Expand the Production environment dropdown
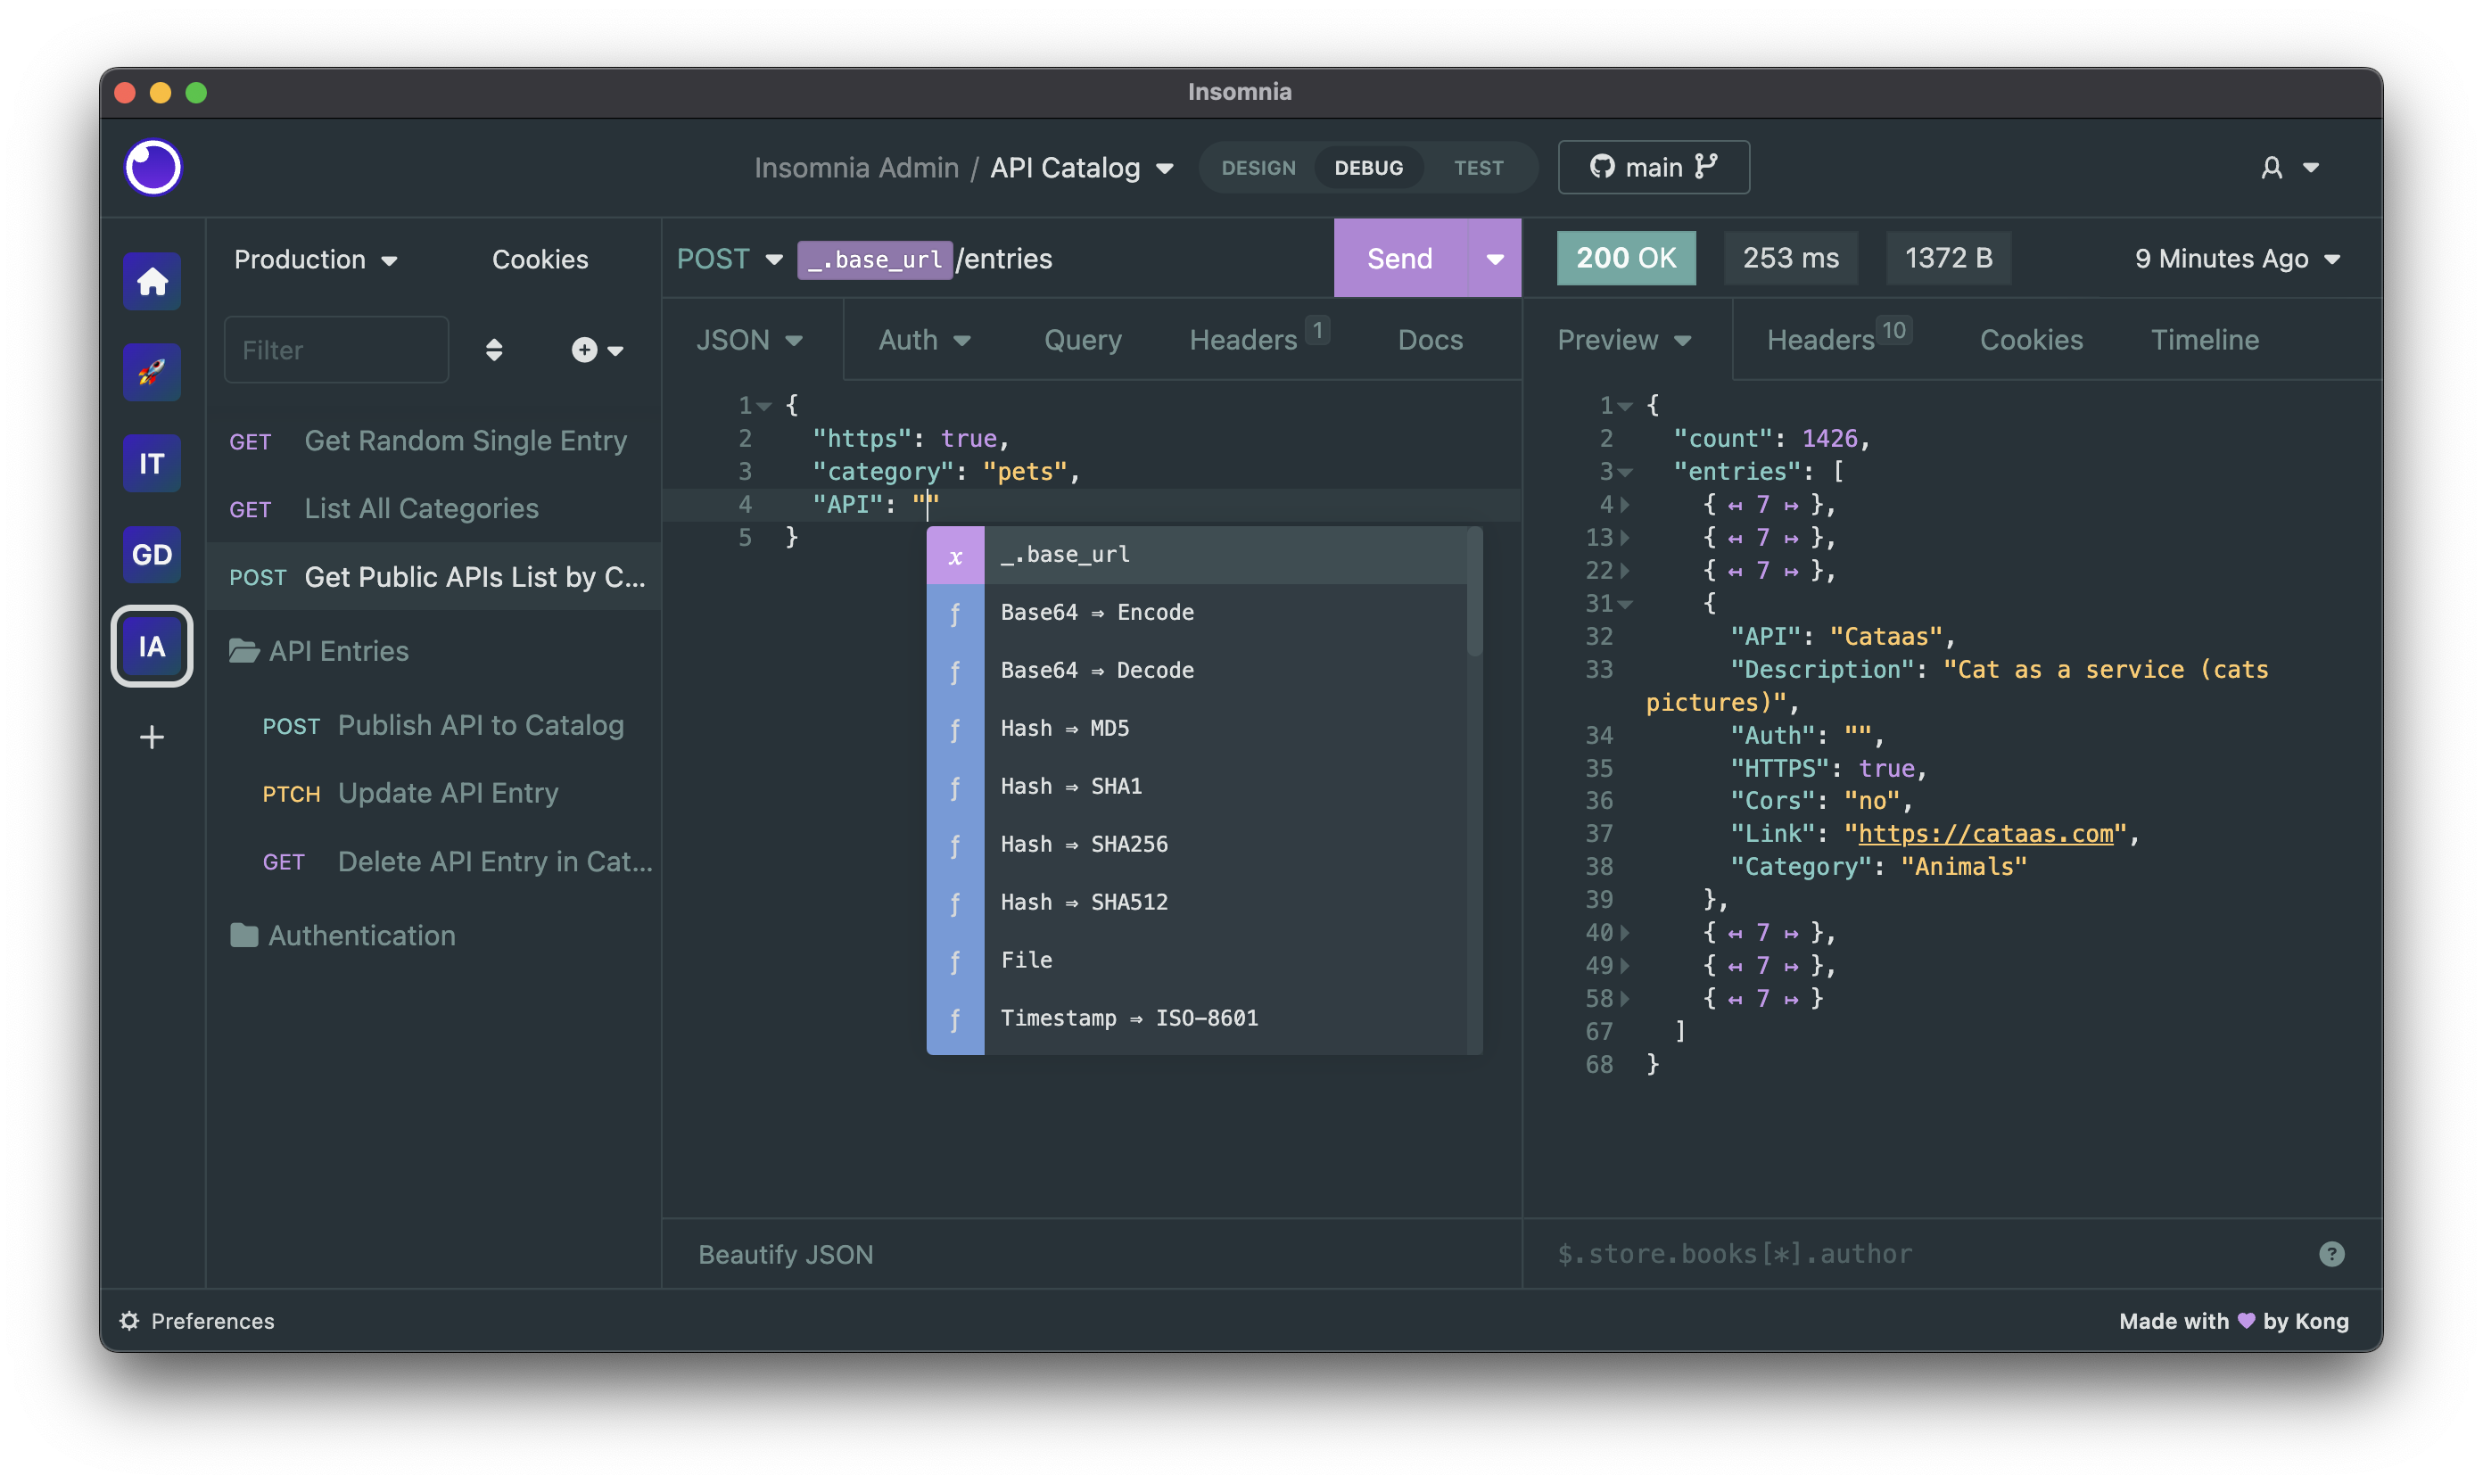Image resolution: width=2483 pixels, height=1484 pixels. (x=316, y=256)
